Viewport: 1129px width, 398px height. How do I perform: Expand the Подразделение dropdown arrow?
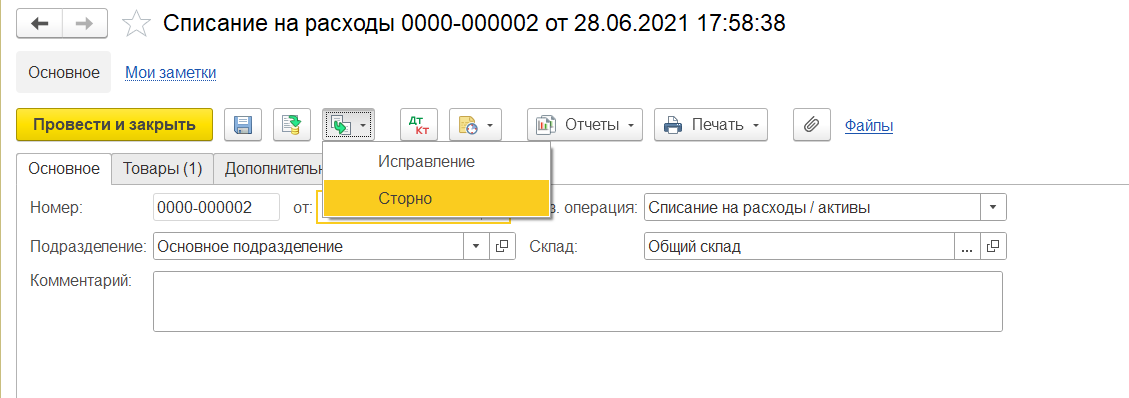pyautogui.click(x=476, y=246)
